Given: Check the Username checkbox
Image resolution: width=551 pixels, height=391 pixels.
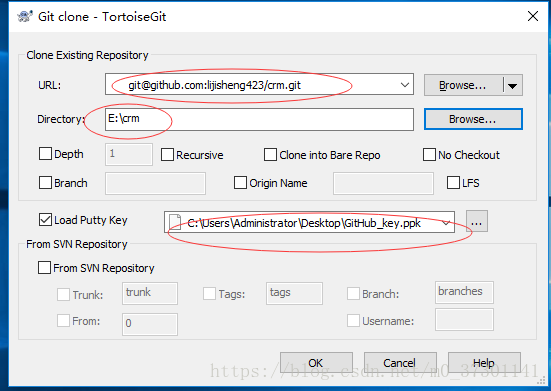Looking at the screenshot, I should [x=353, y=321].
